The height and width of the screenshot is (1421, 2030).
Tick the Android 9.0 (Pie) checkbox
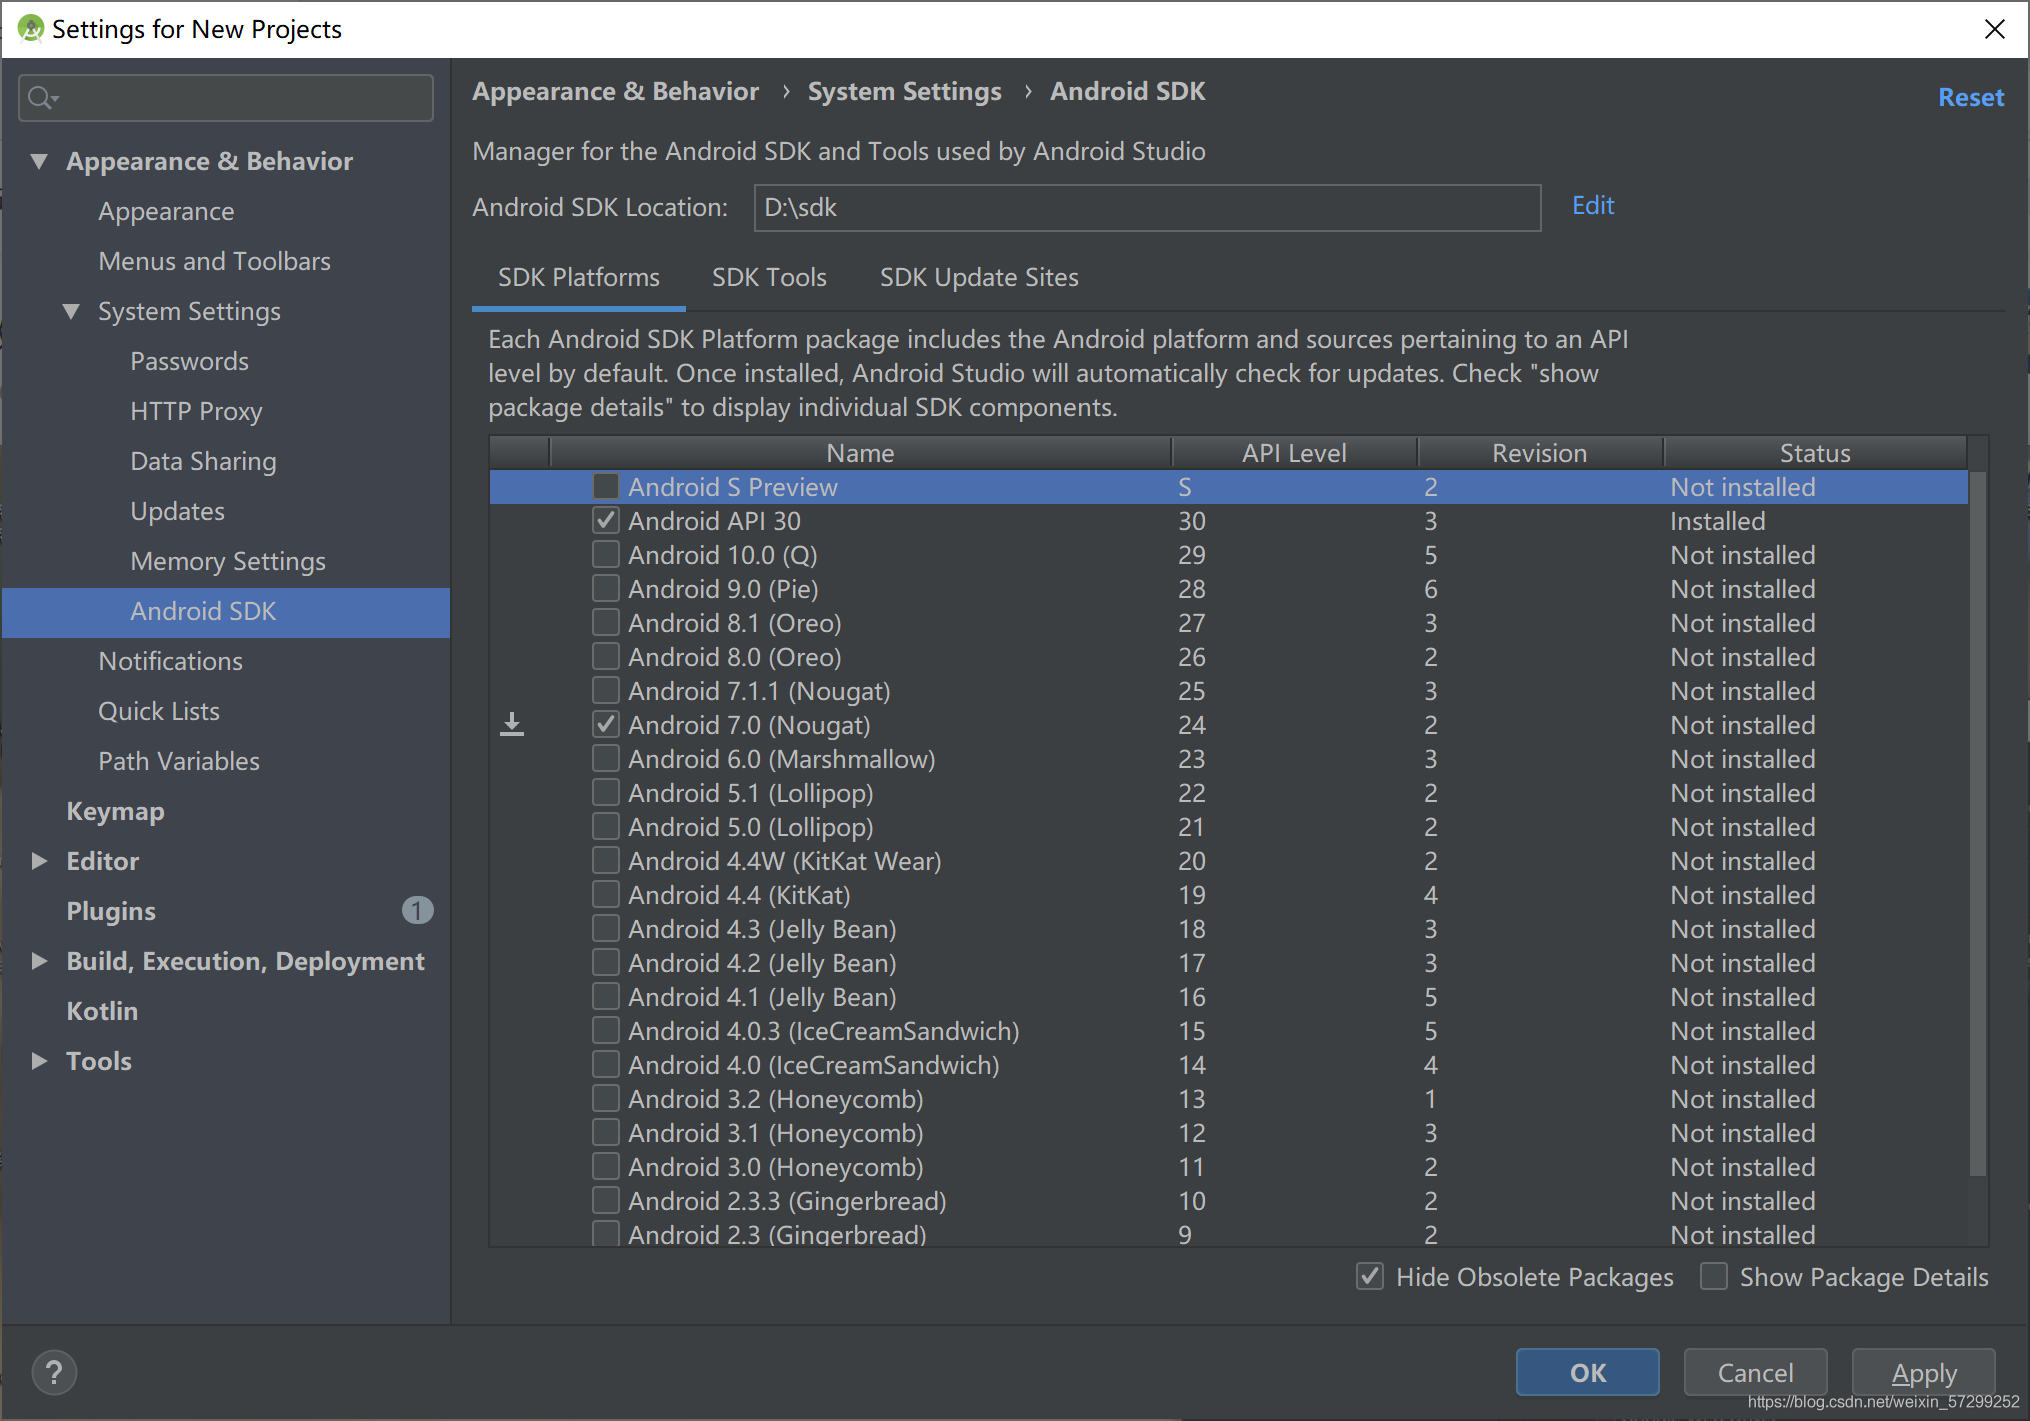click(605, 589)
